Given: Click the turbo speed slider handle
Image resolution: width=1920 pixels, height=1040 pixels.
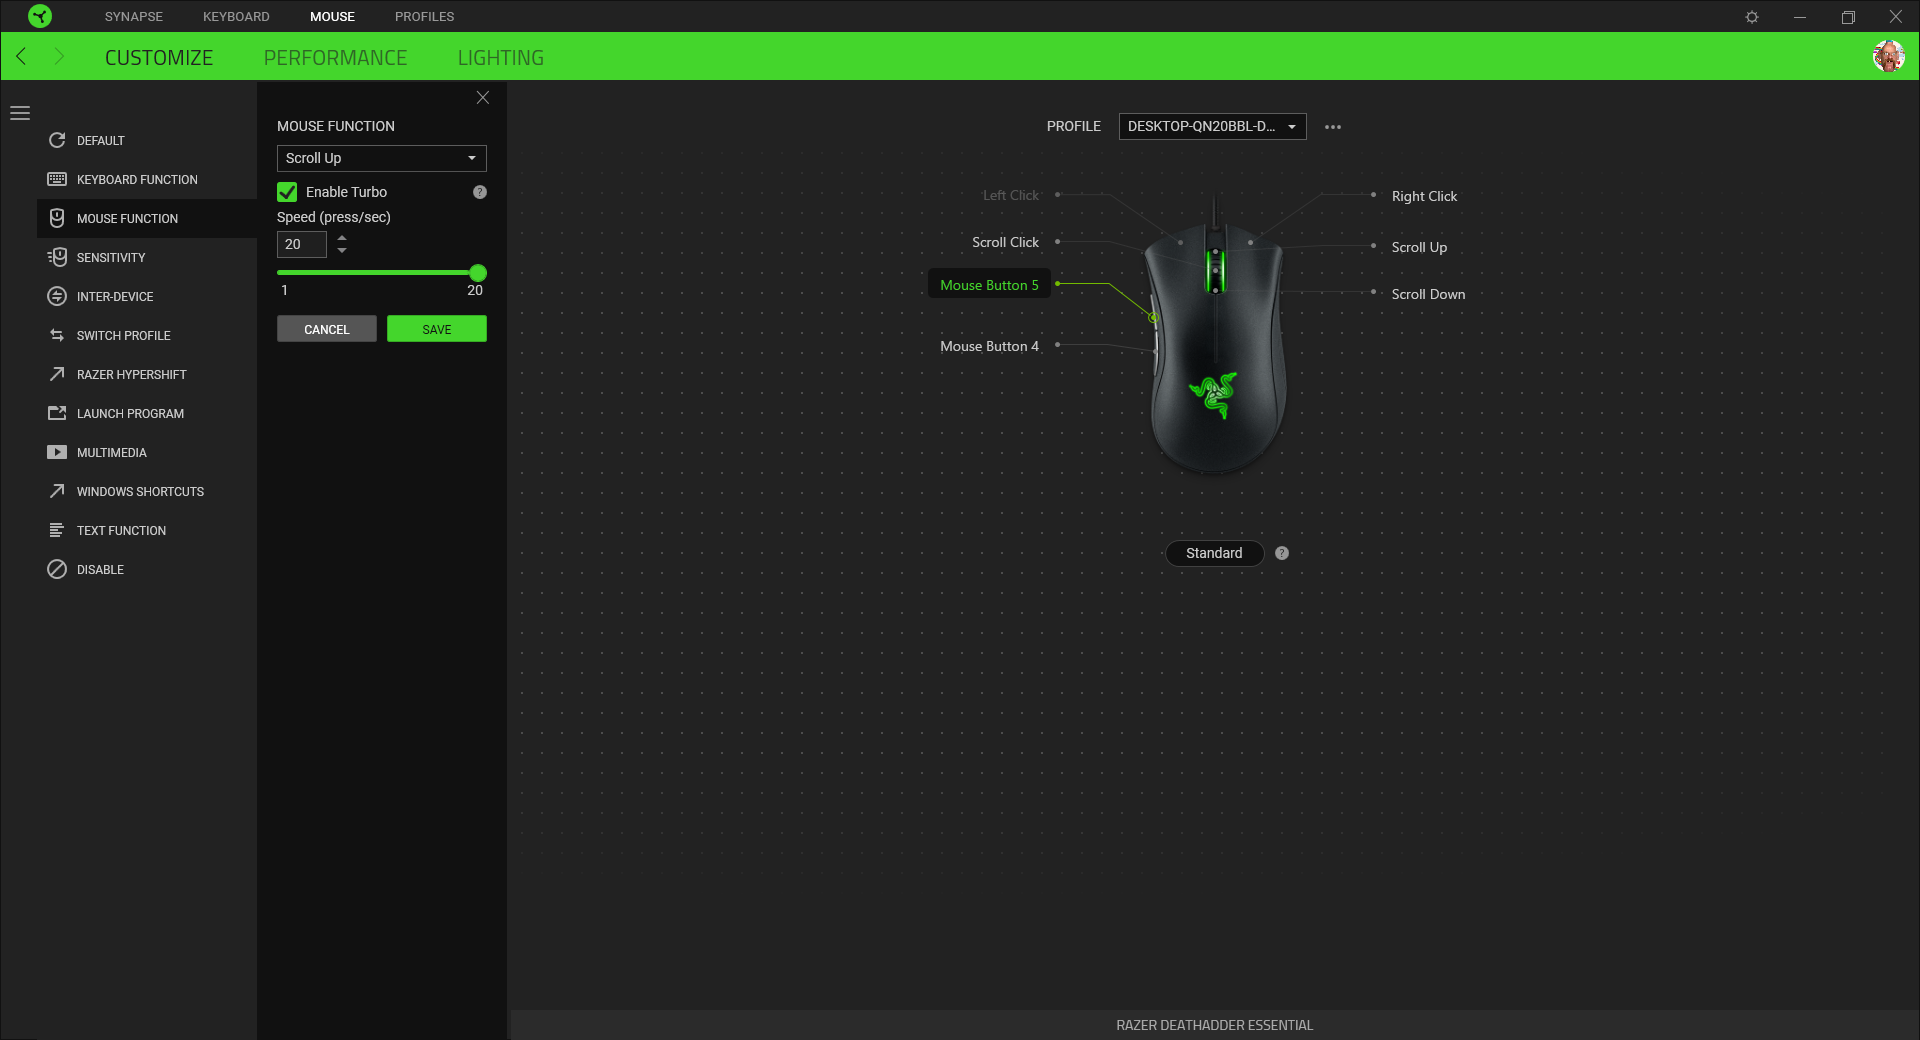Looking at the screenshot, I should (478, 273).
